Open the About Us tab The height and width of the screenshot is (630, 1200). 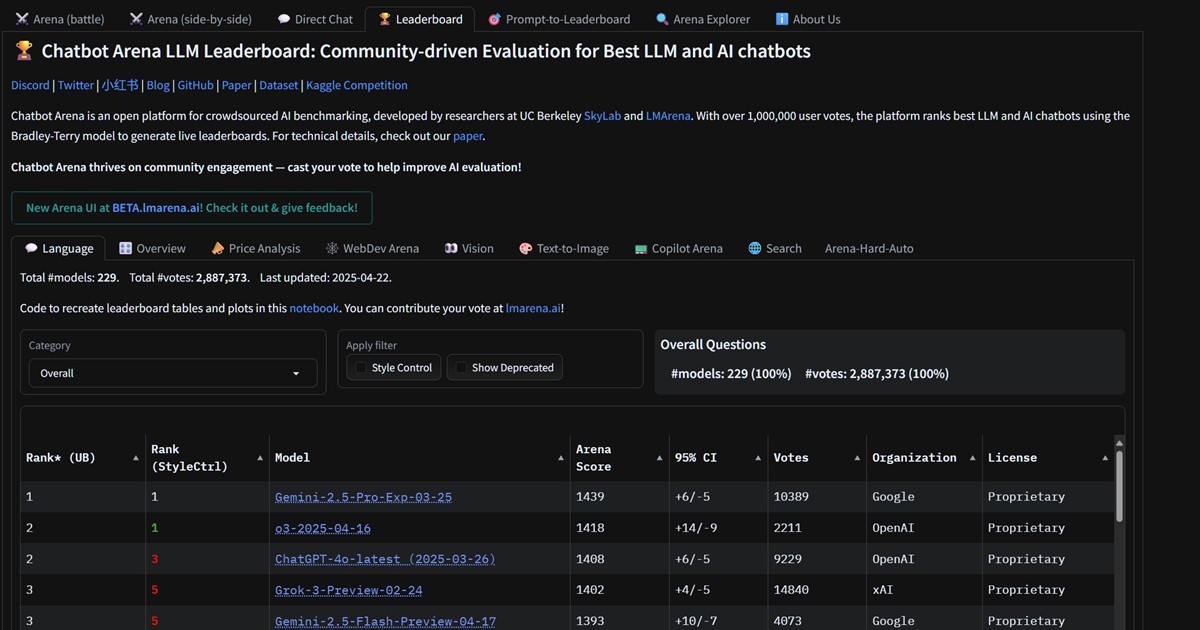click(x=808, y=19)
